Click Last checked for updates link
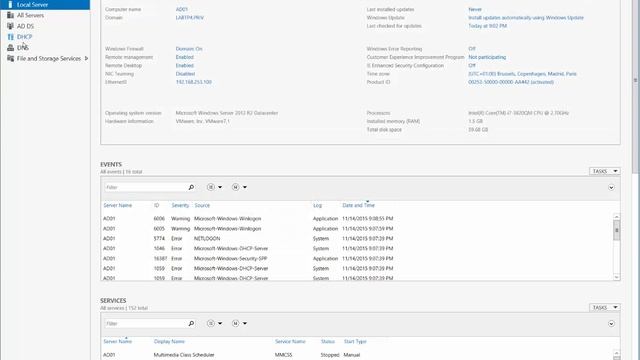640x360 pixels. (x=487, y=26)
